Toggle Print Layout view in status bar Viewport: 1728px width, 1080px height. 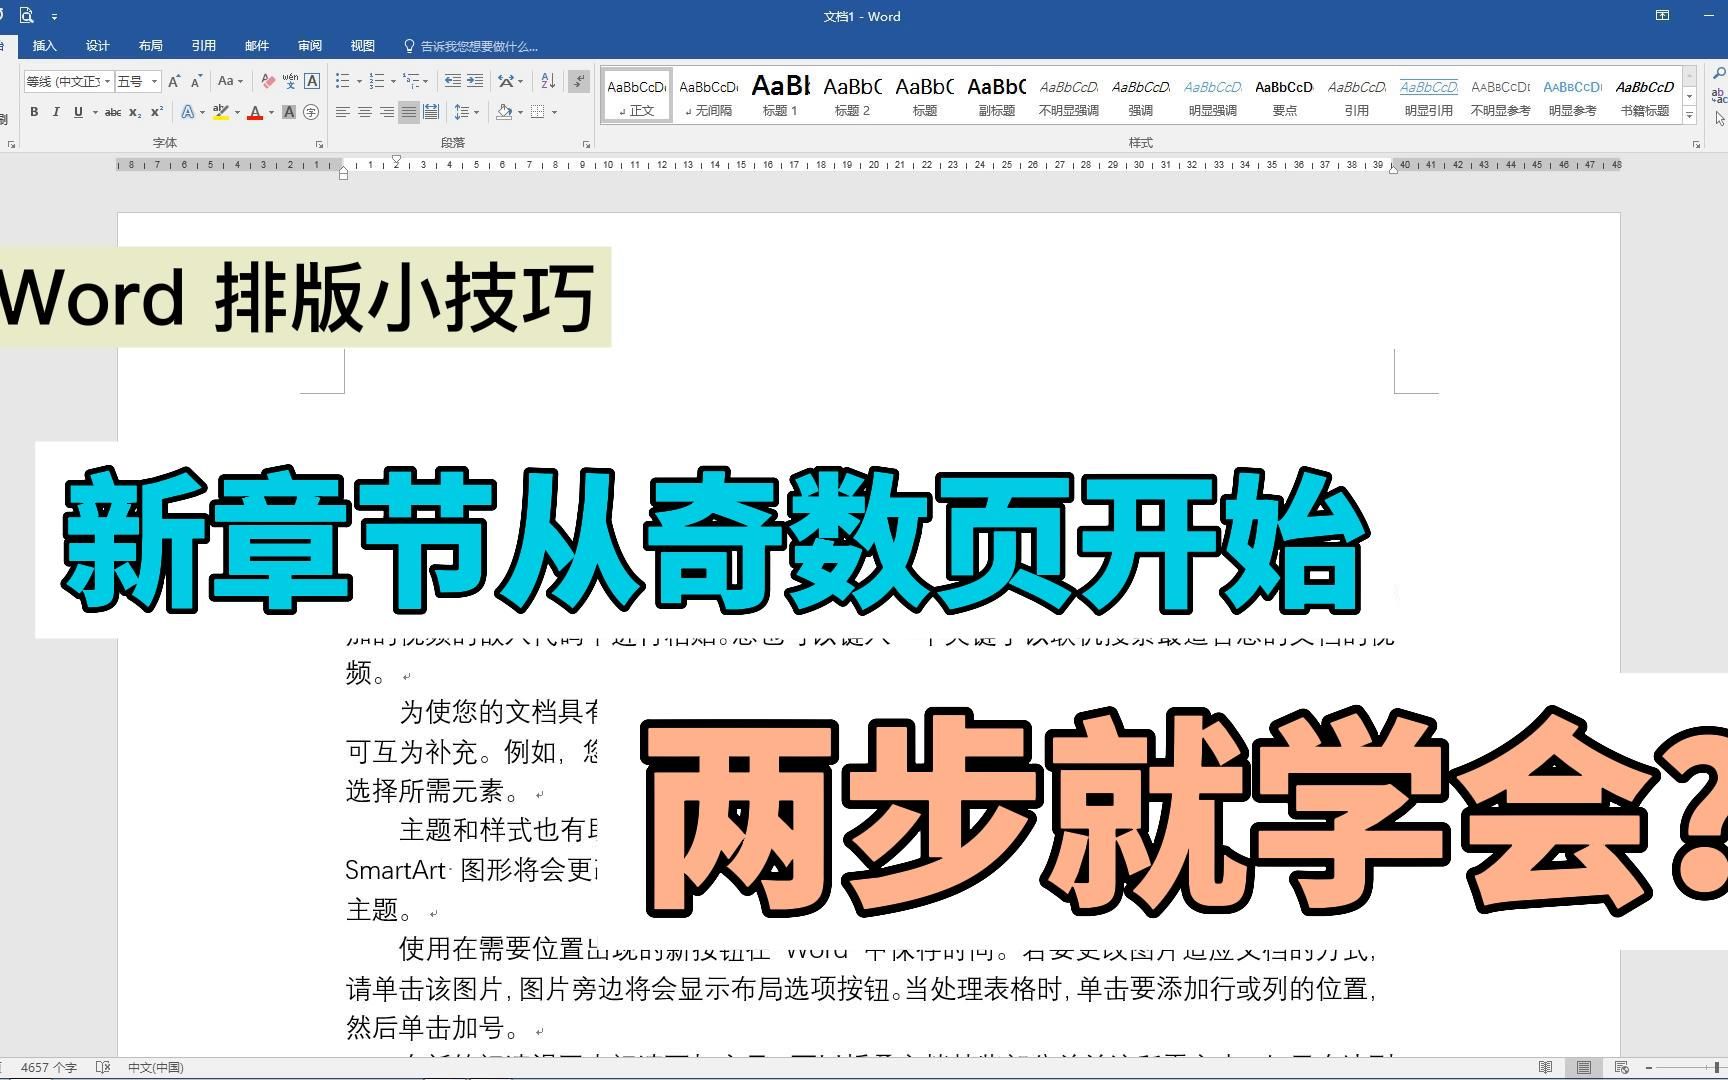coord(1584,1068)
